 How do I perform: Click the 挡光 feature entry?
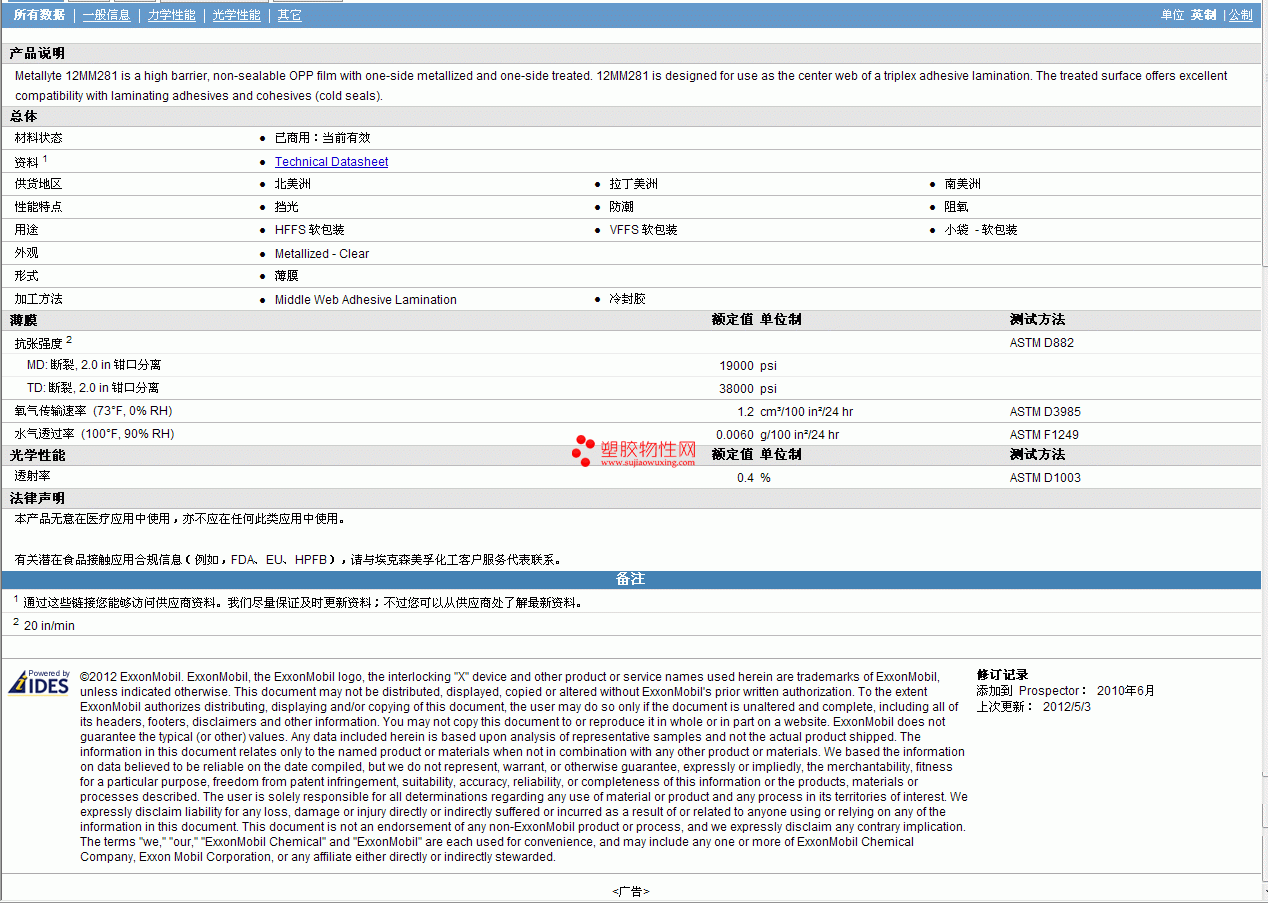287,207
